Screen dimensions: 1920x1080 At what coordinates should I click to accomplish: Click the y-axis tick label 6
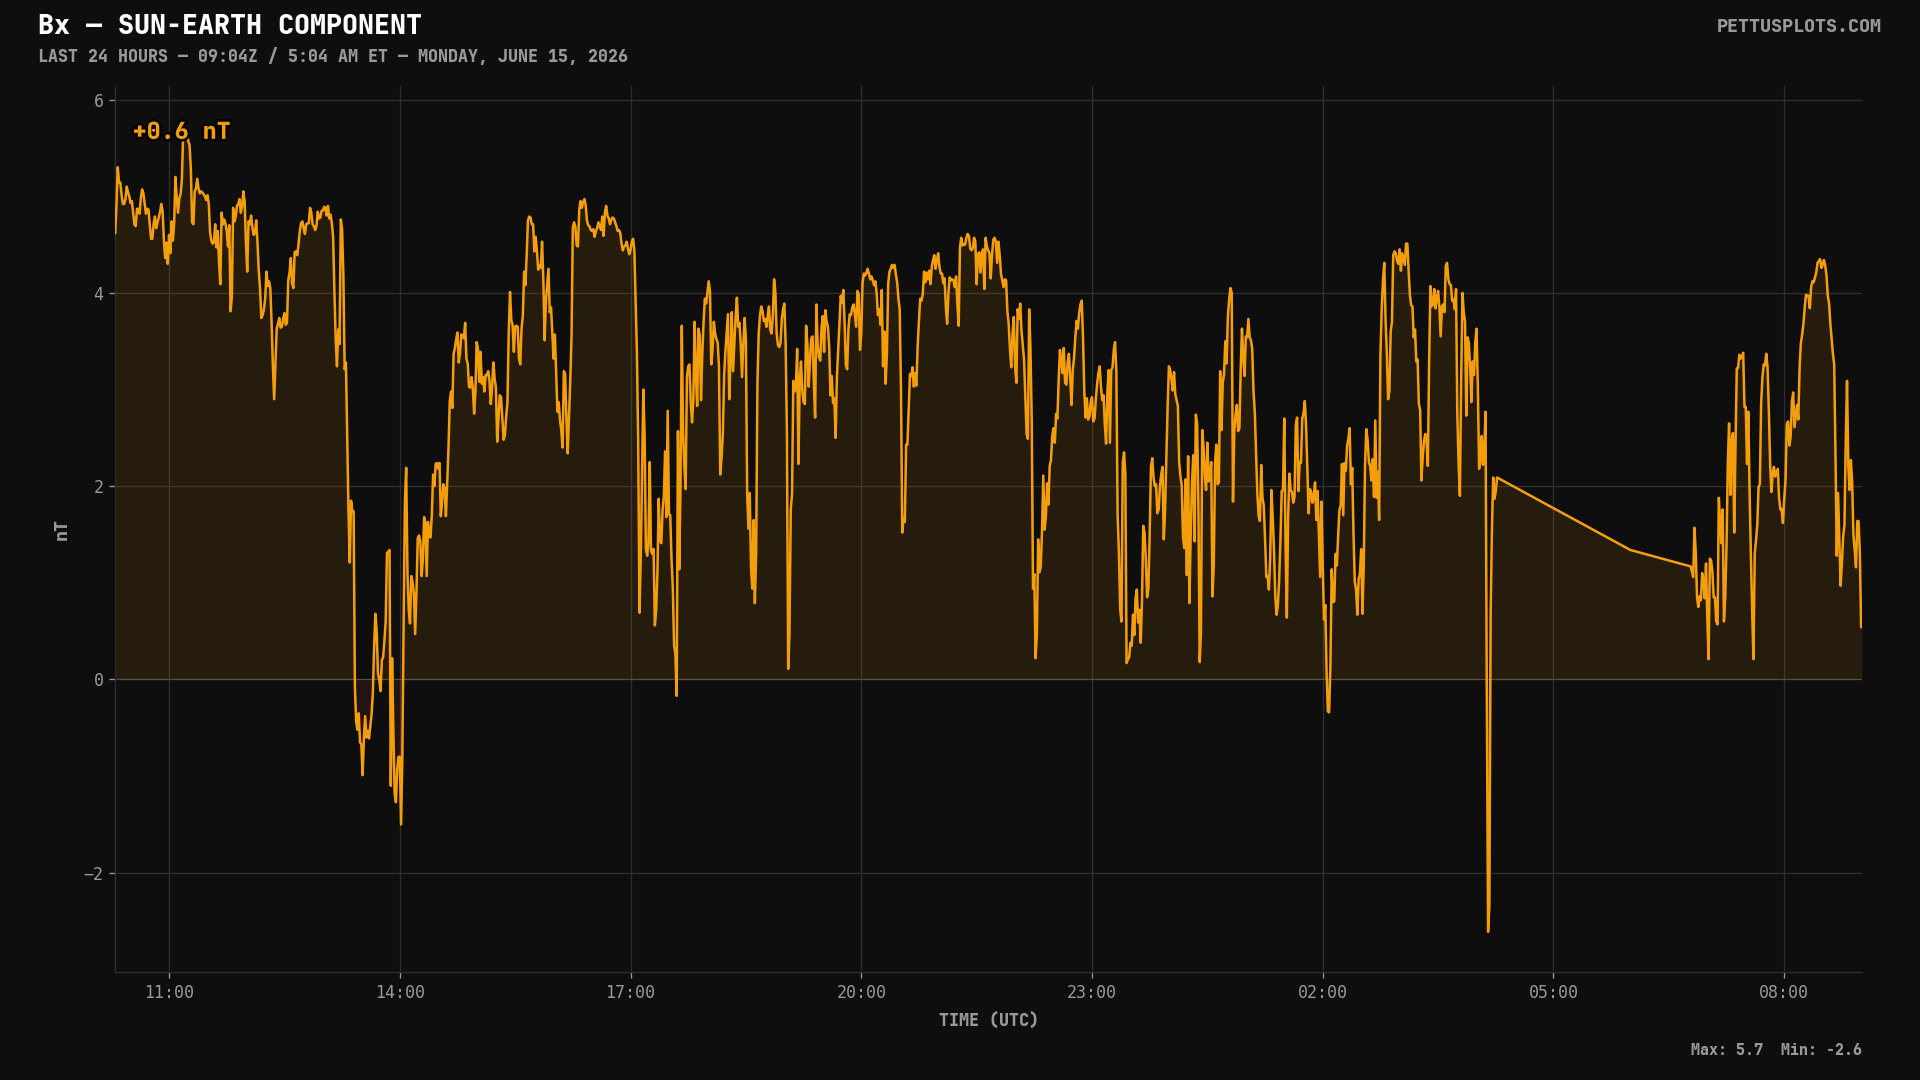(x=99, y=101)
